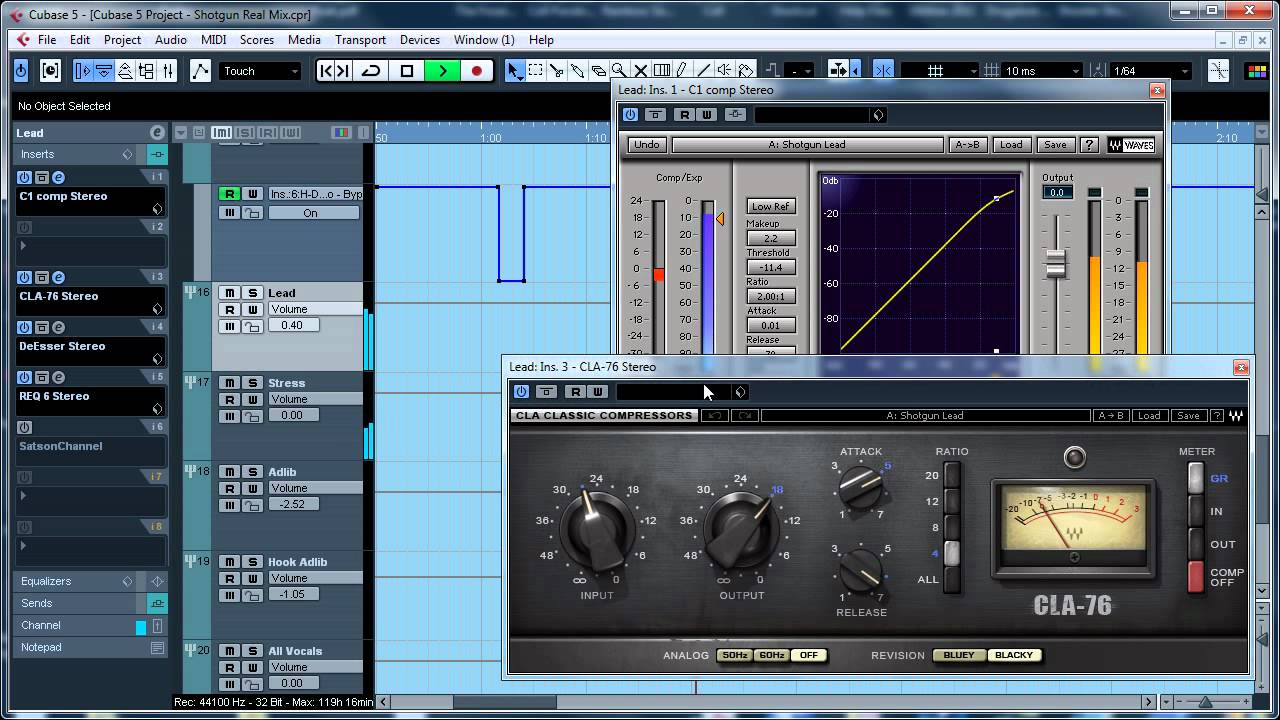Select the Glue tool
The image size is (1280, 720).
578,71
